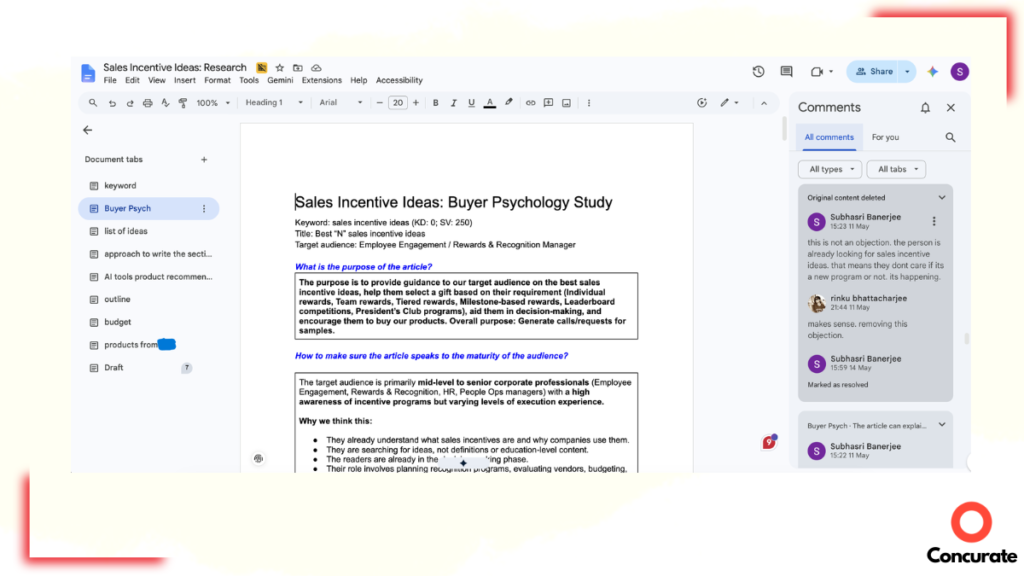Open more toolbar options
This screenshot has height=576, width=1024.
pyautogui.click(x=588, y=103)
